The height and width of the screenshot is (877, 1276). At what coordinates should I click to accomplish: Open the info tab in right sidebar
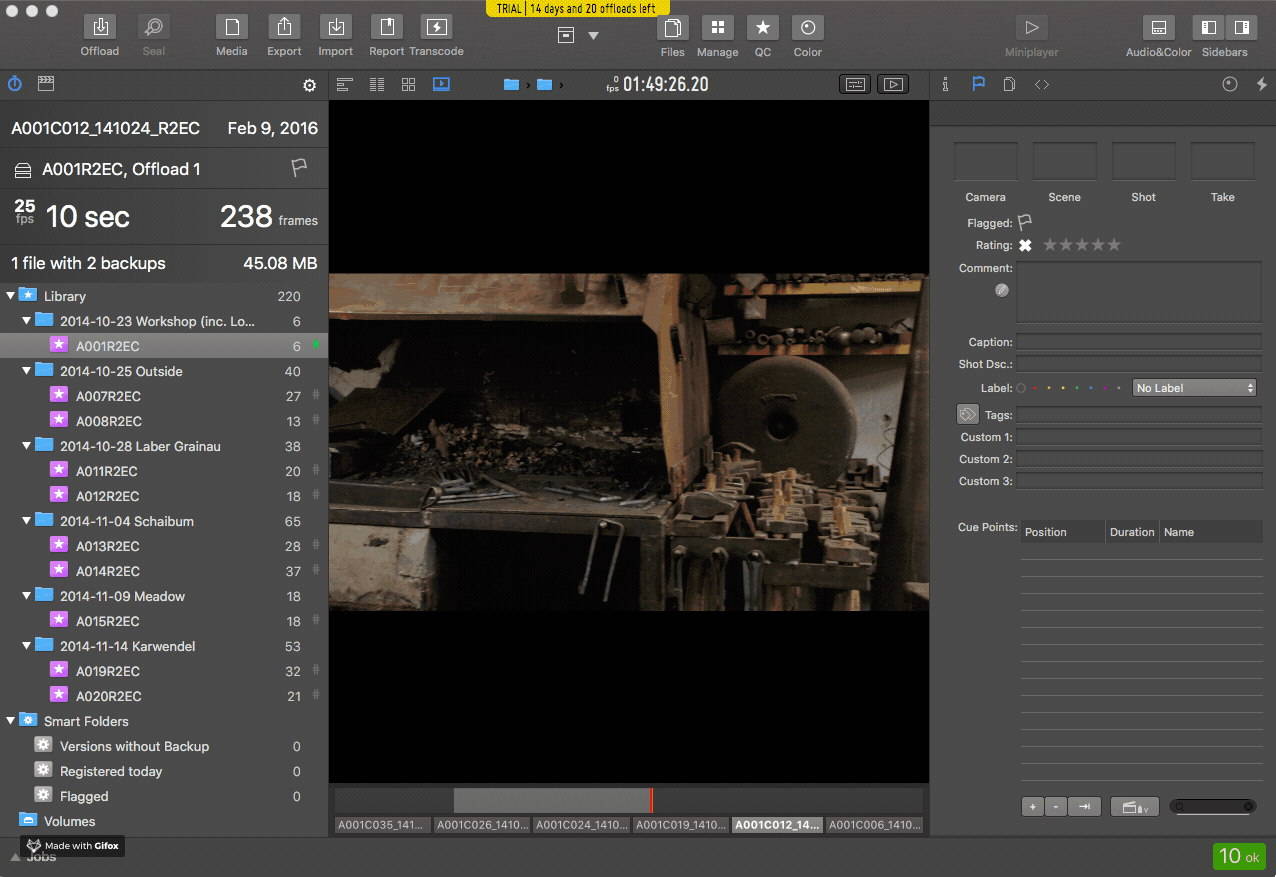(945, 85)
